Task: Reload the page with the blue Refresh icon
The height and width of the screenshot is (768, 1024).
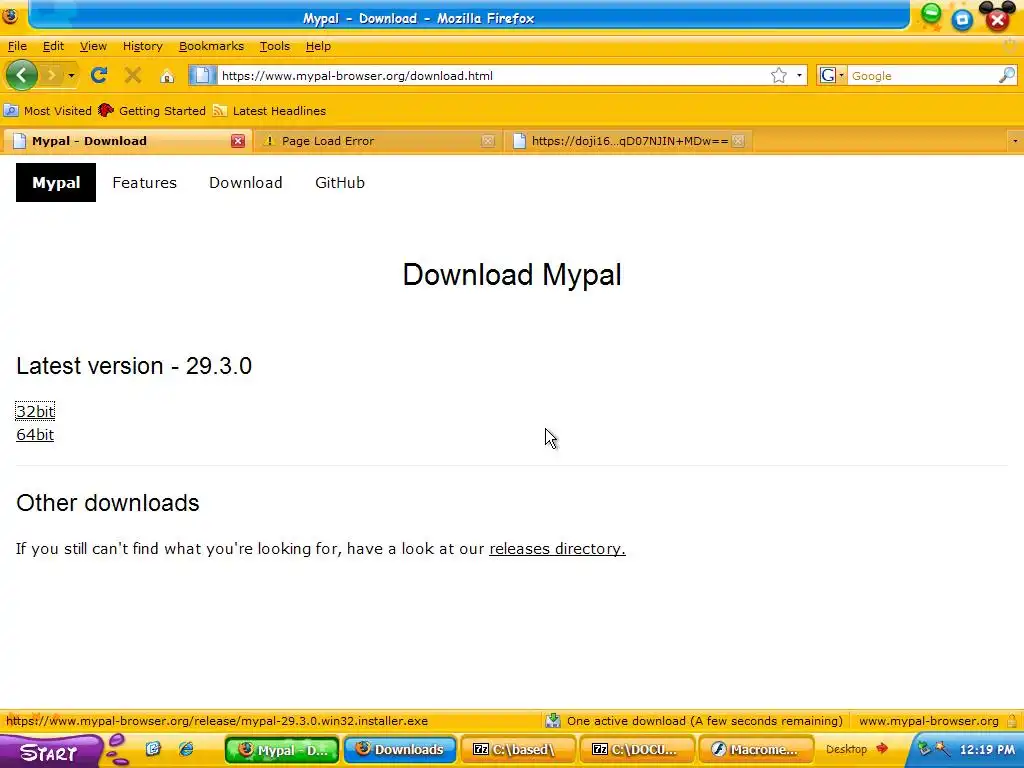Action: coord(99,75)
